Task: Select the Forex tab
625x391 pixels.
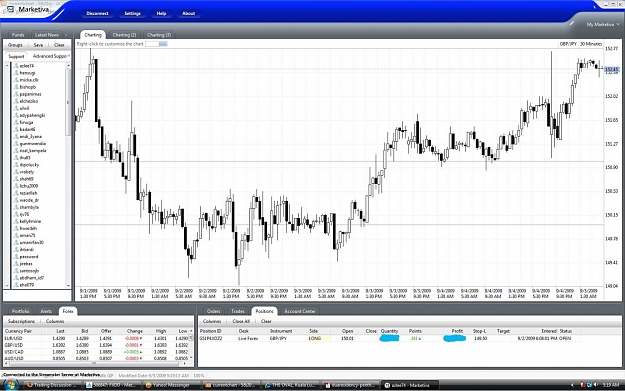Action: click(x=68, y=311)
